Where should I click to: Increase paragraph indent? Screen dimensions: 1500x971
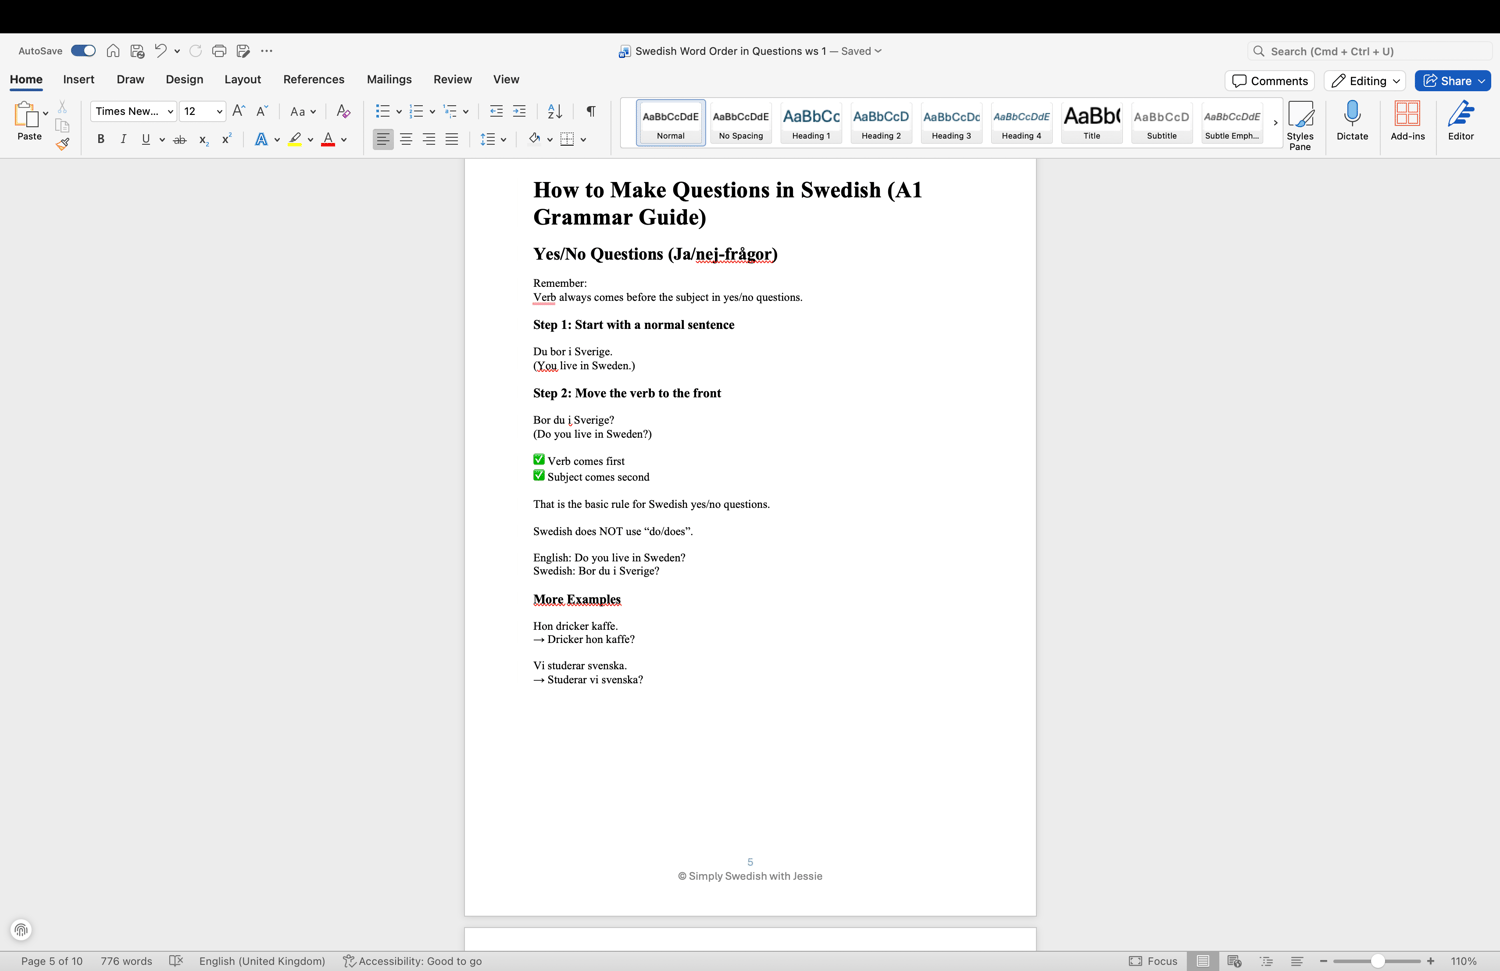(x=519, y=111)
